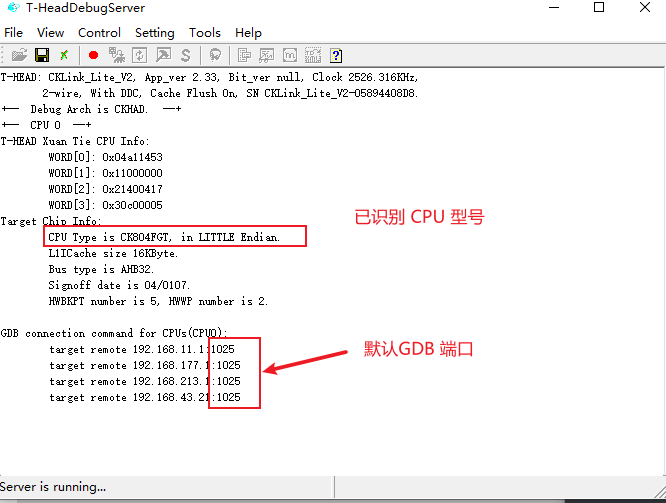Click the chart window toolbar icon

pyautogui.click(x=267, y=55)
